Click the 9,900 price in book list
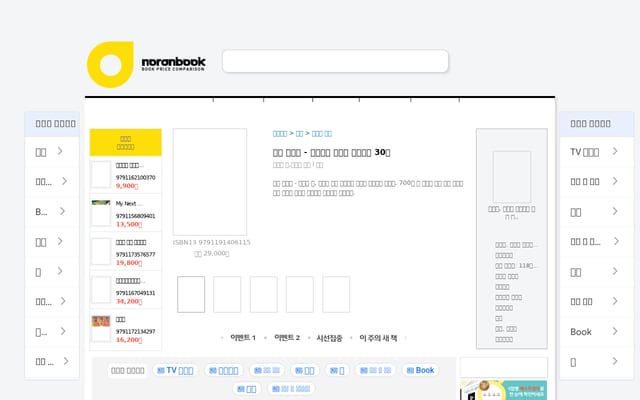The height and width of the screenshot is (400, 640). [127, 186]
